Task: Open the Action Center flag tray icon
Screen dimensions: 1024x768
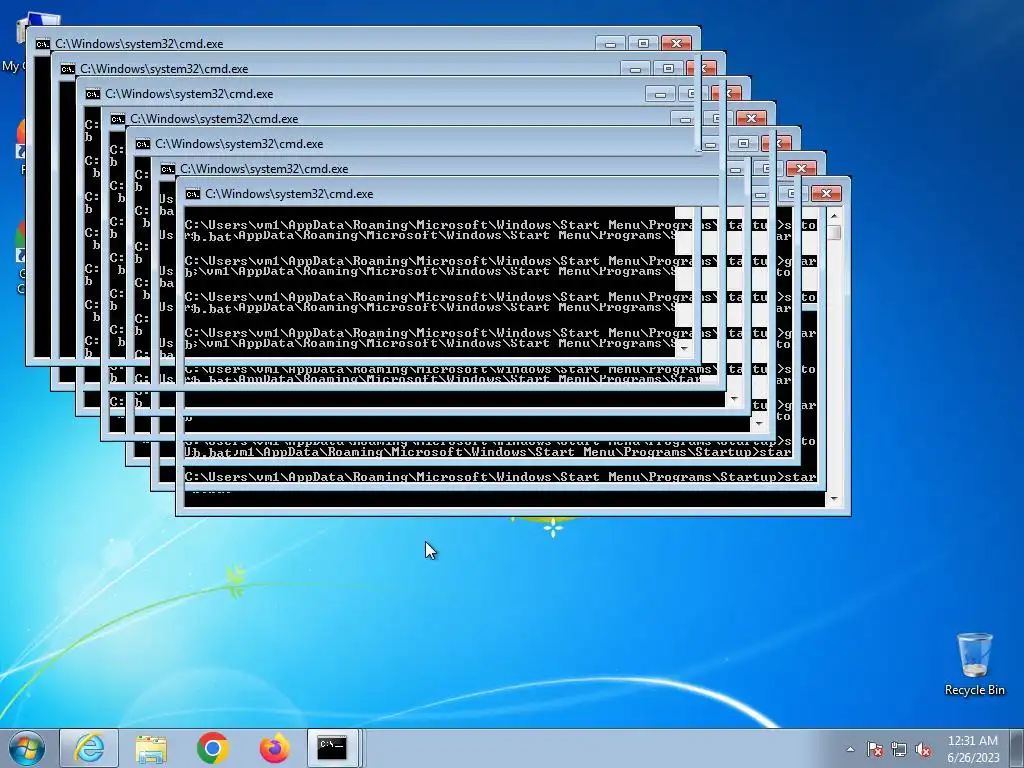Action: coord(875,749)
